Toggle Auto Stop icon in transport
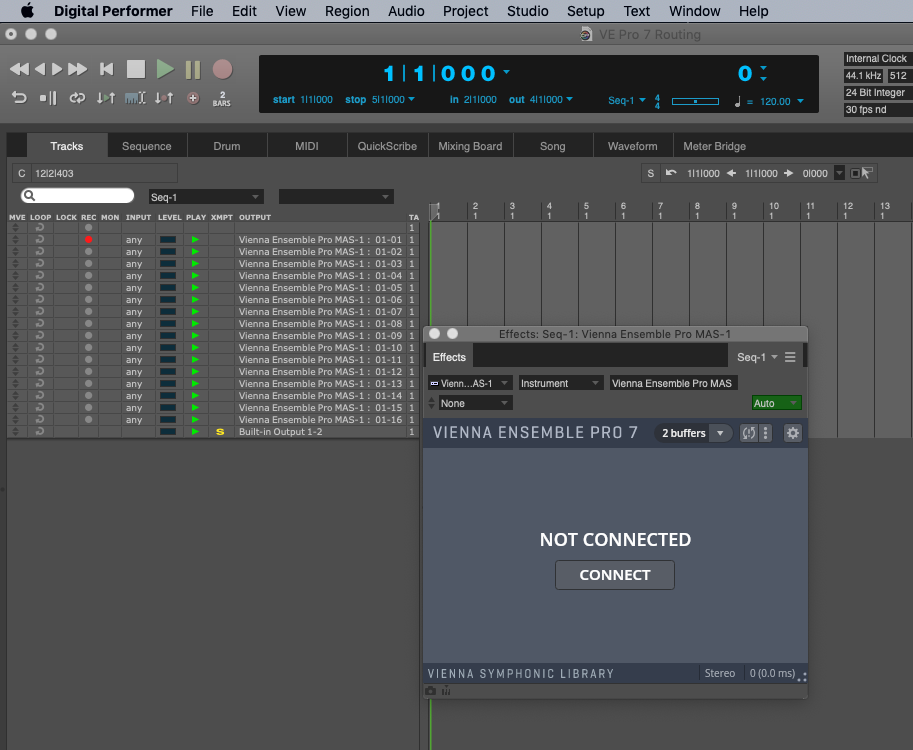 pyautogui.click(x=48, y=98)
